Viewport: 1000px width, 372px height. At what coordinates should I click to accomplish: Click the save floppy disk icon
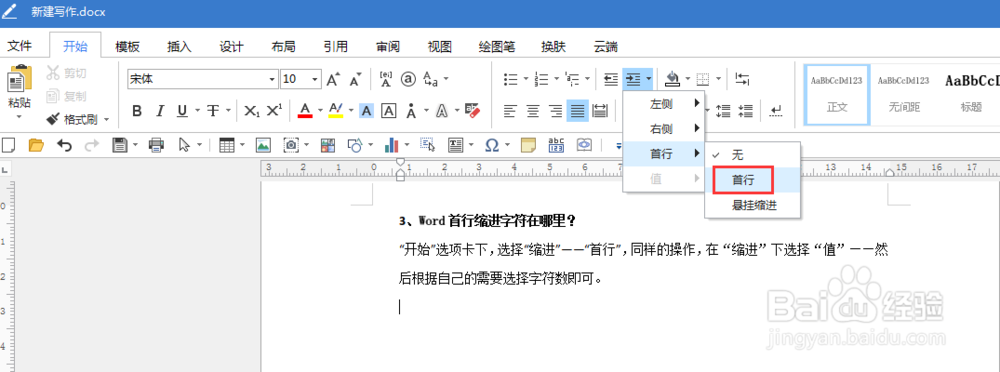point(119,145)
